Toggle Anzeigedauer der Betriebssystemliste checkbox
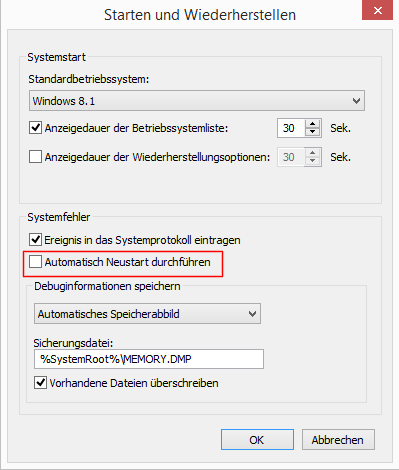 pos(35,128)
